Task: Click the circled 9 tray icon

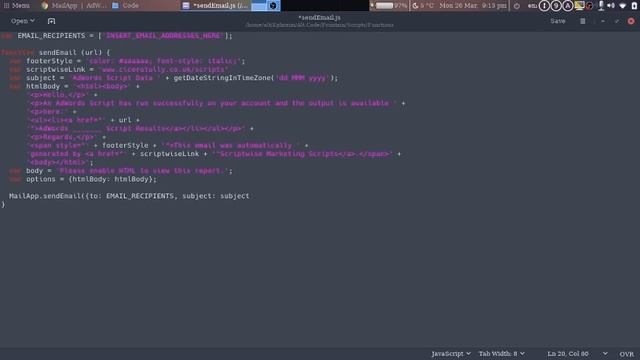Action: click(556, 6)
